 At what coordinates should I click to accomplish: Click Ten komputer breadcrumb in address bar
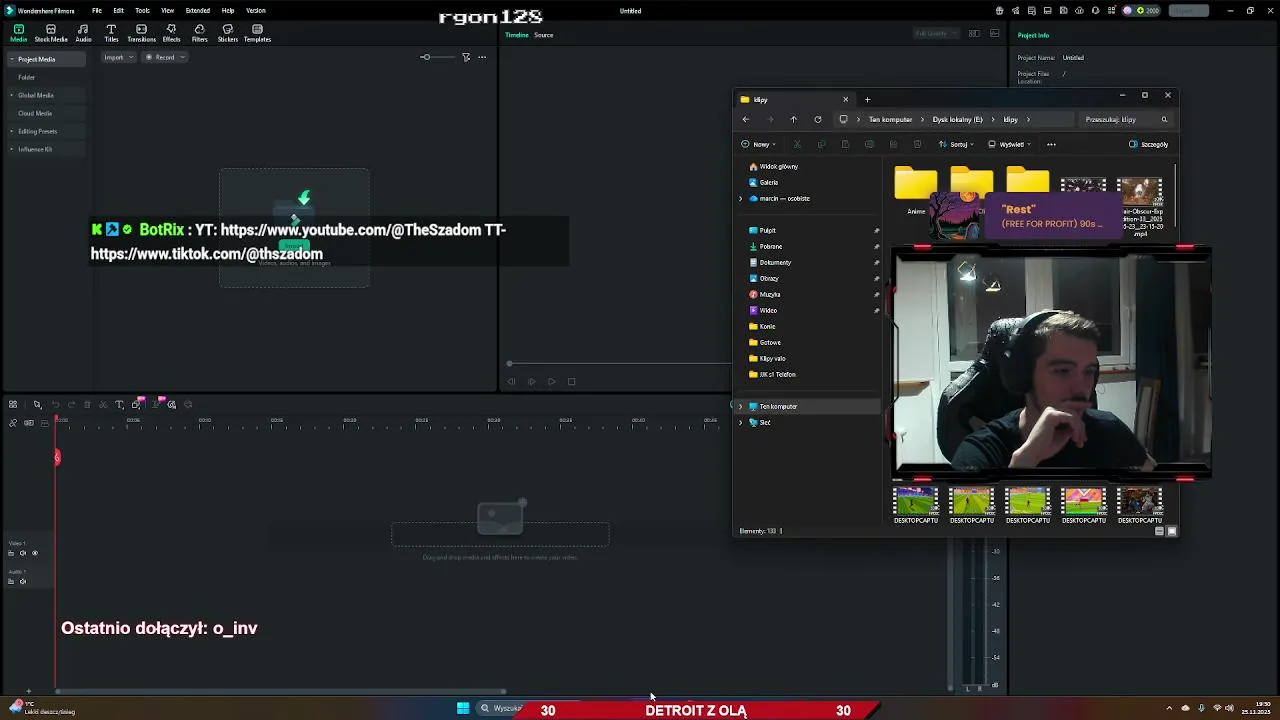pyautogui.click(x=890, y=119)
